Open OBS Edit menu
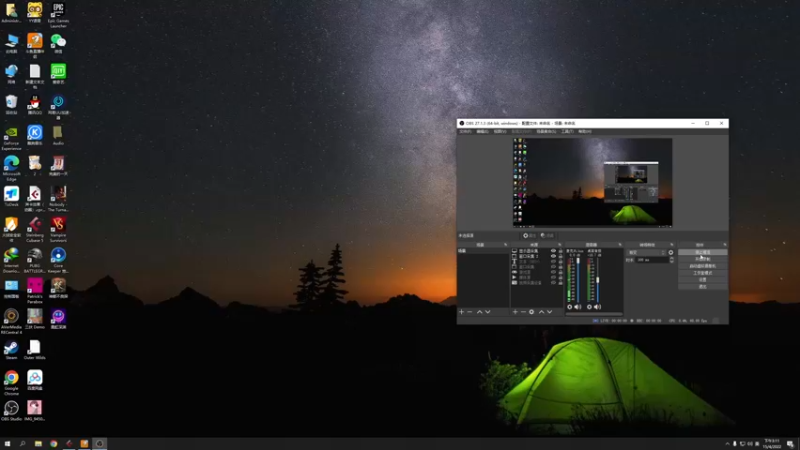Viewport: 800px width, 450px height. 482,131
